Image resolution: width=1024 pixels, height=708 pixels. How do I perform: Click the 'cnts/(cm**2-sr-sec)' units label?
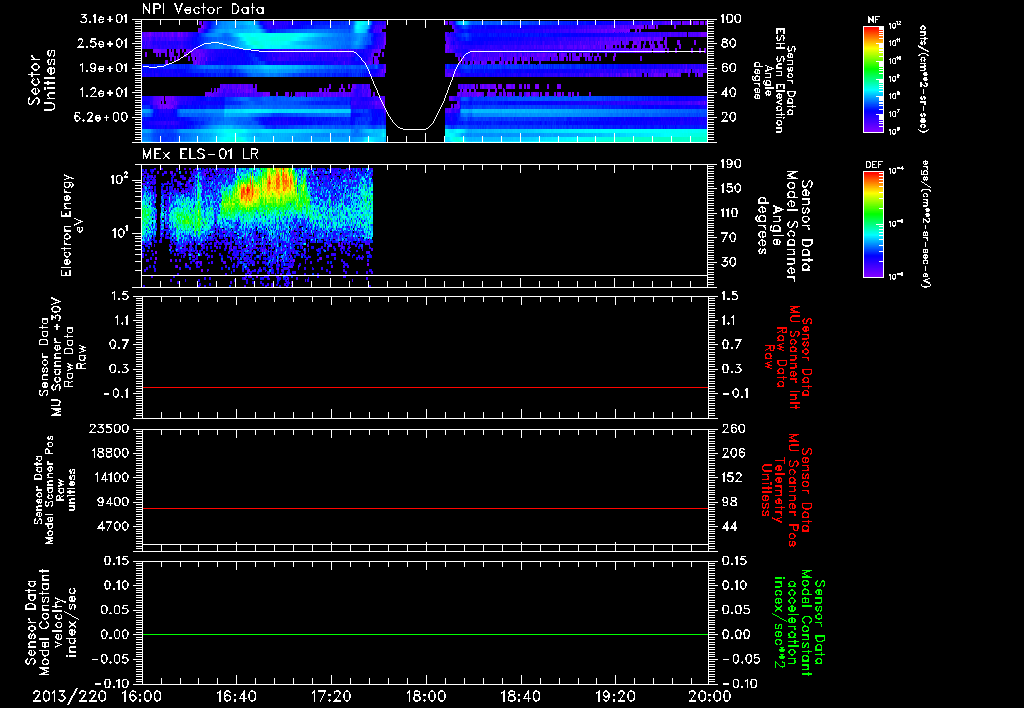923,78
